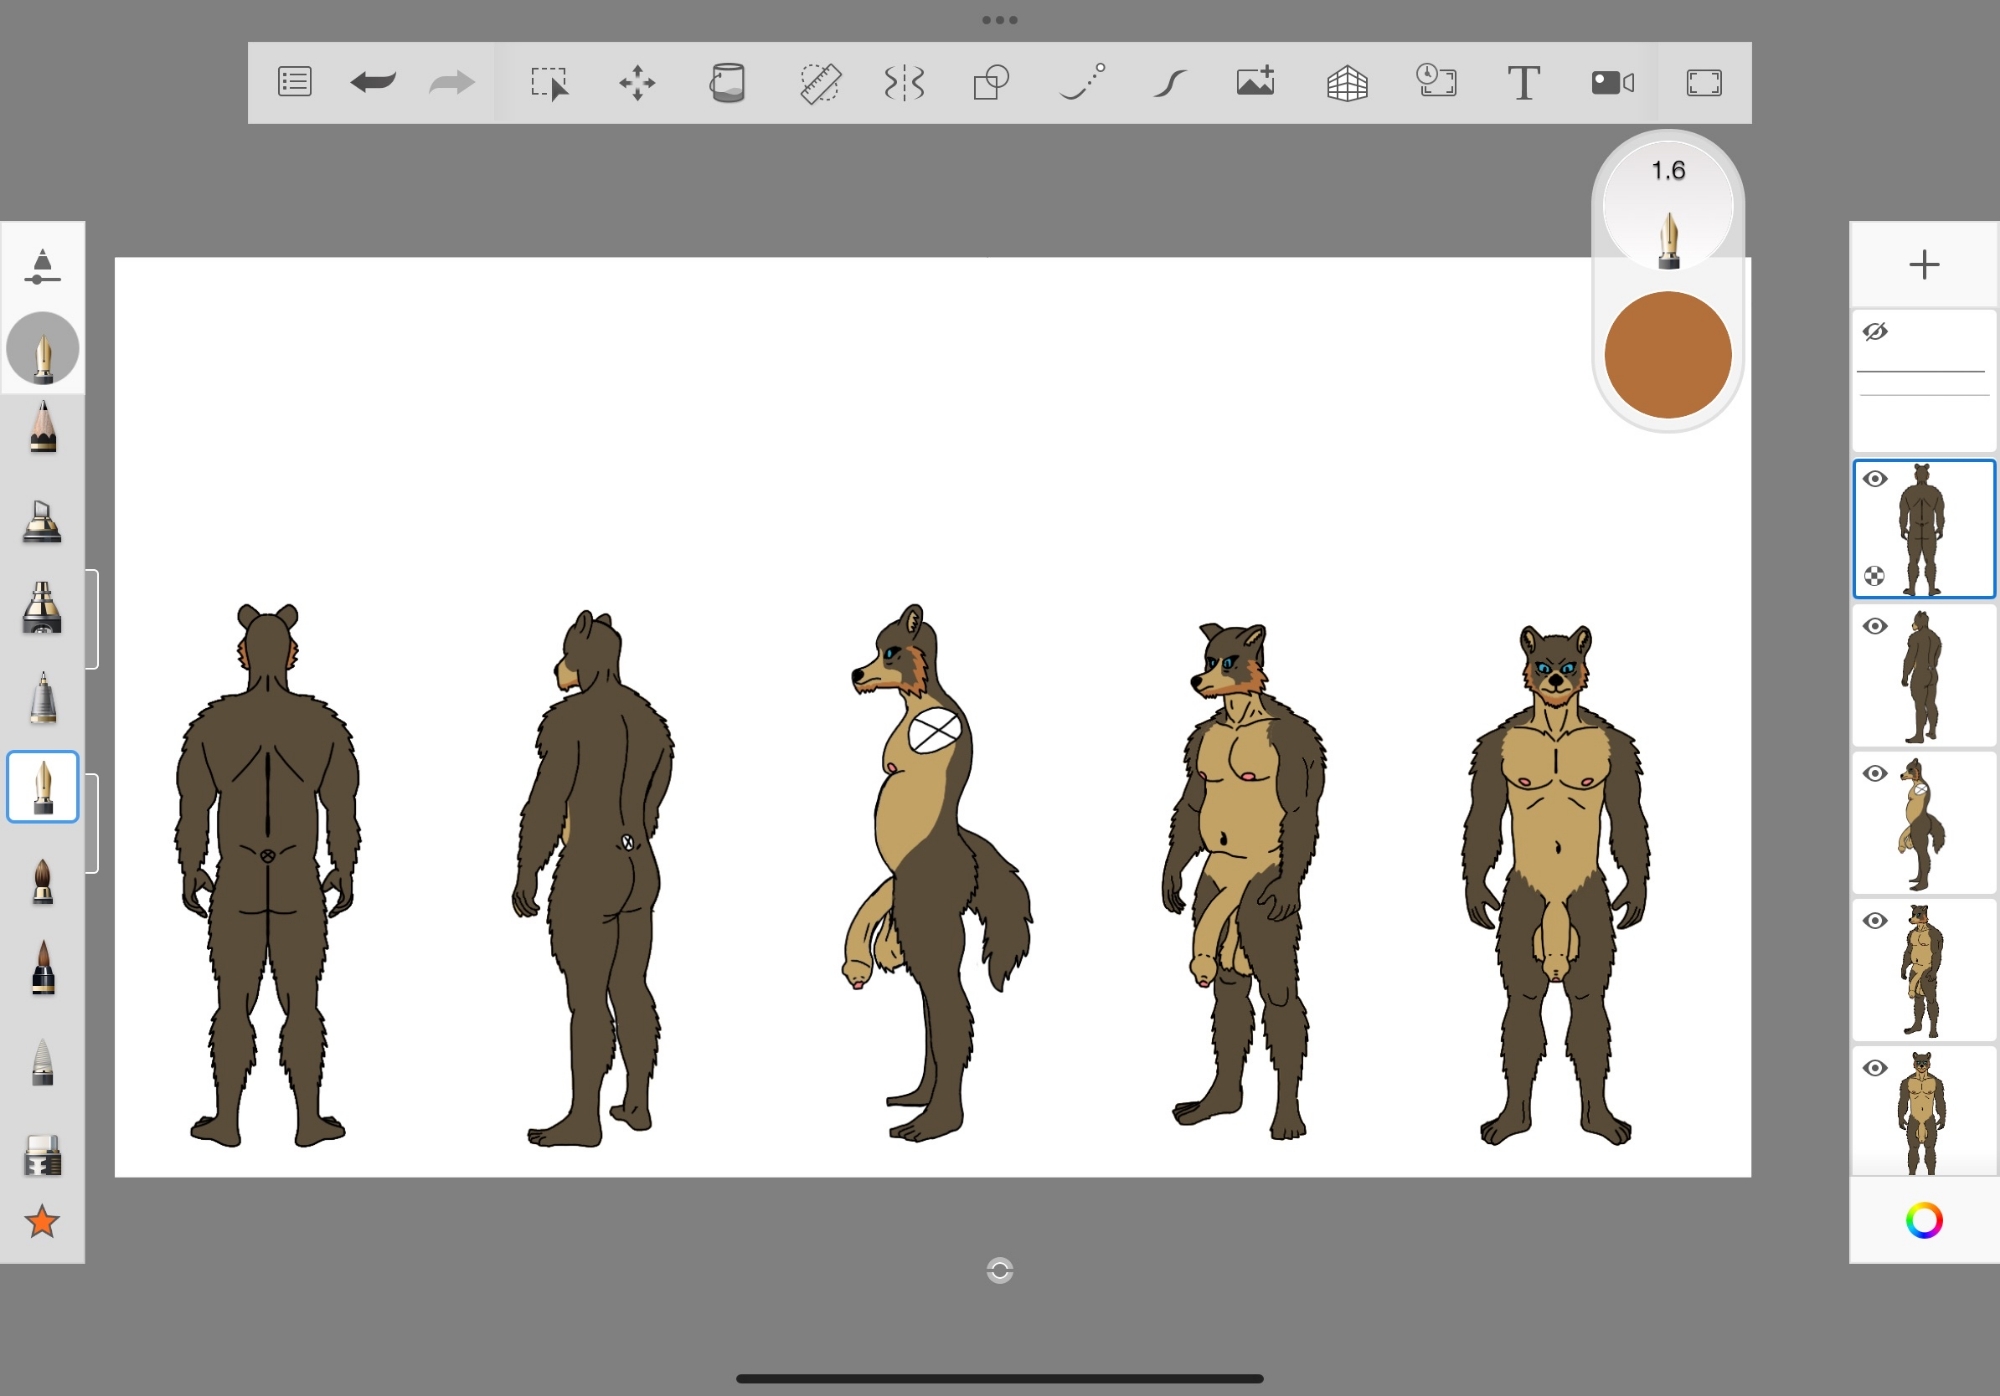Turn on symmetry tool

coord(904,83)
